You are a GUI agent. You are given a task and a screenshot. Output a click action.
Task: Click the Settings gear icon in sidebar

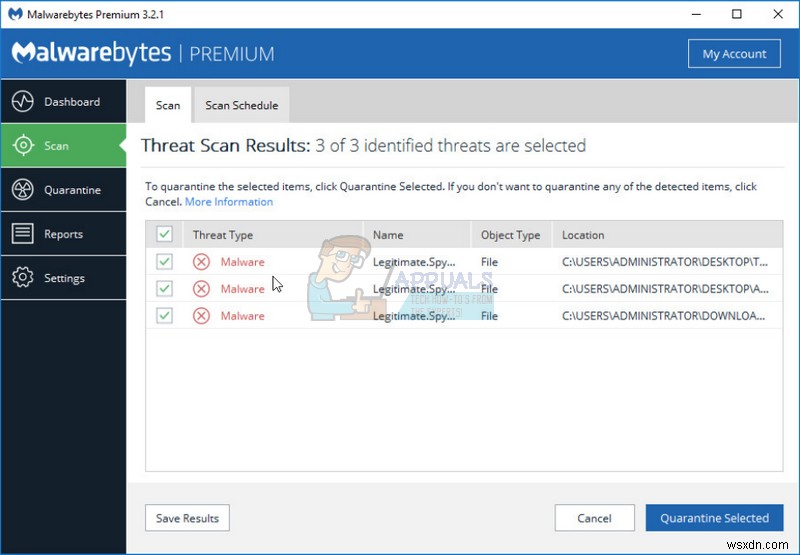coord(23,278)
